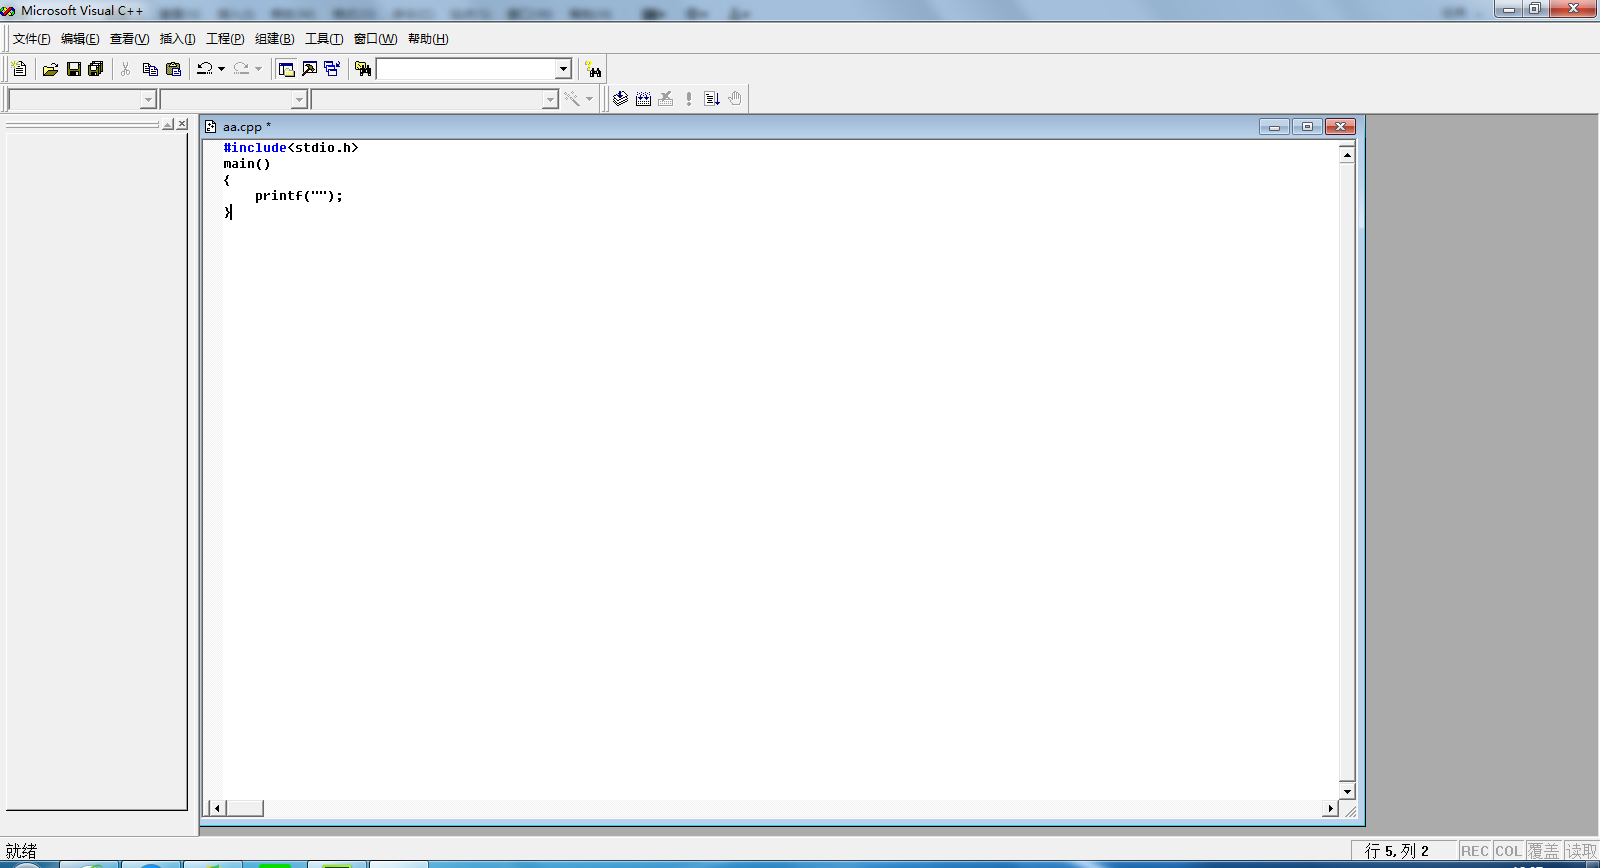Click the Stop Build icon

[x=666, y=98]
